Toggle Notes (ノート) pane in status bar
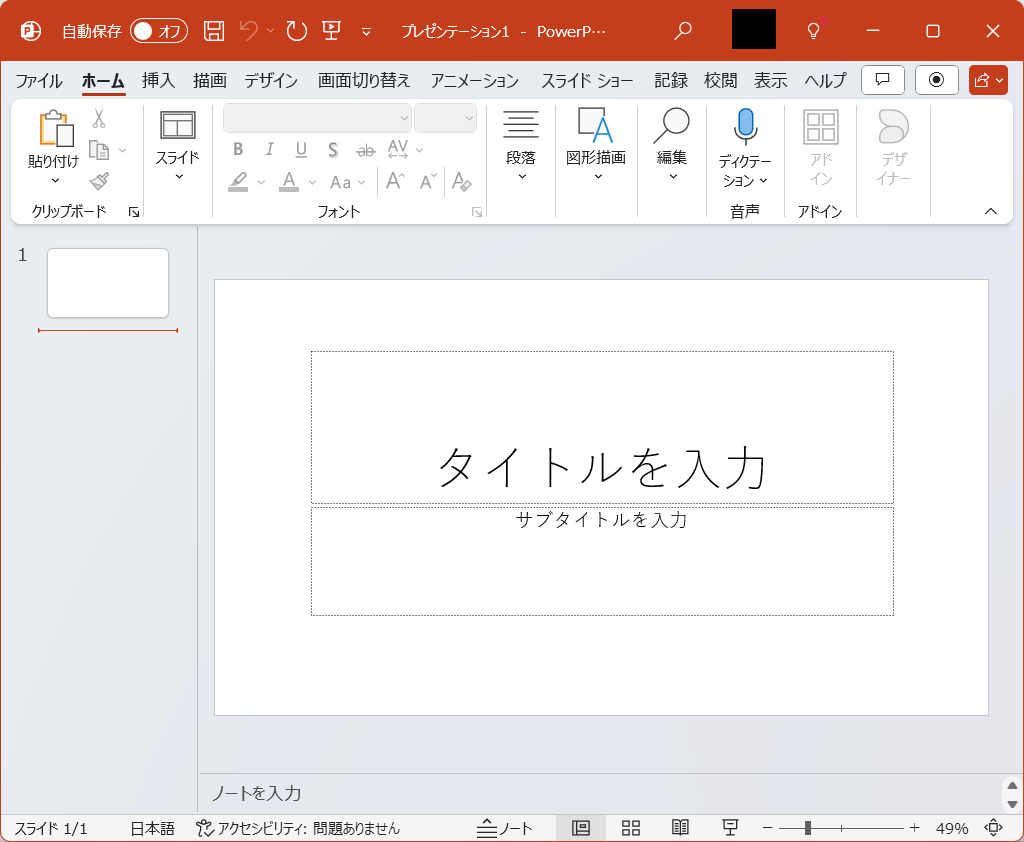The image size is (1024, 842). 504,828
